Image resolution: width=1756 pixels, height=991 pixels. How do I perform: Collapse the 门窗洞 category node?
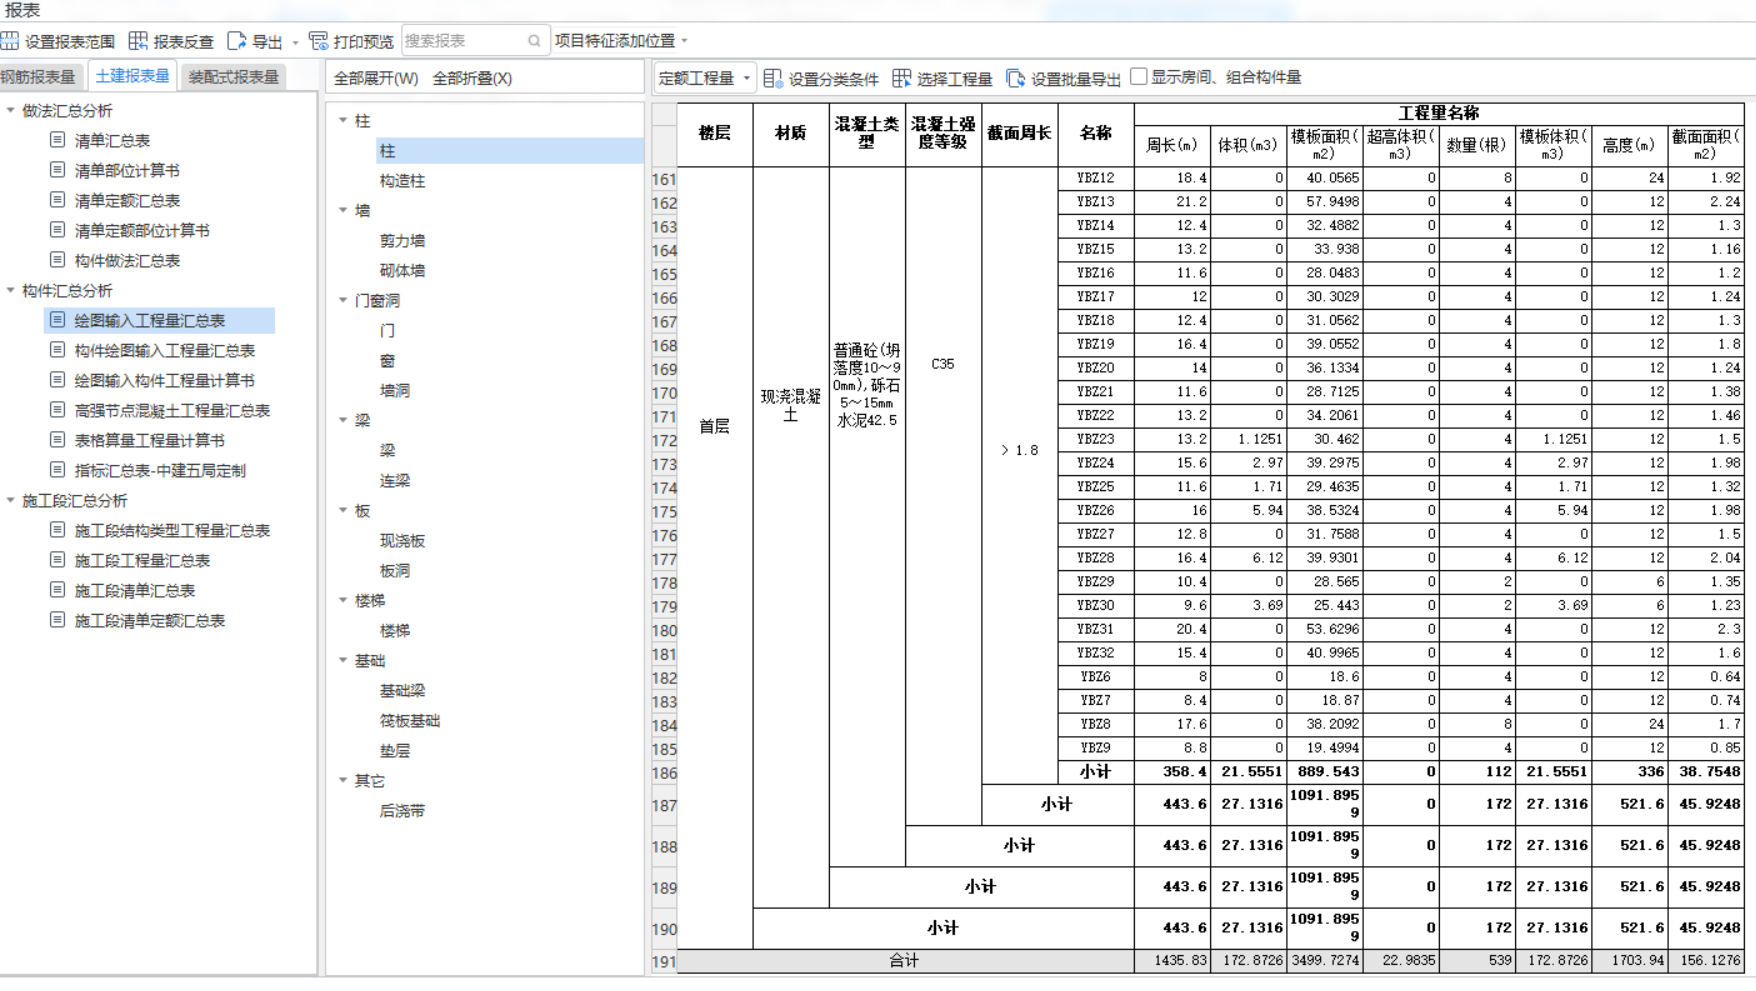tap(343, 300)
